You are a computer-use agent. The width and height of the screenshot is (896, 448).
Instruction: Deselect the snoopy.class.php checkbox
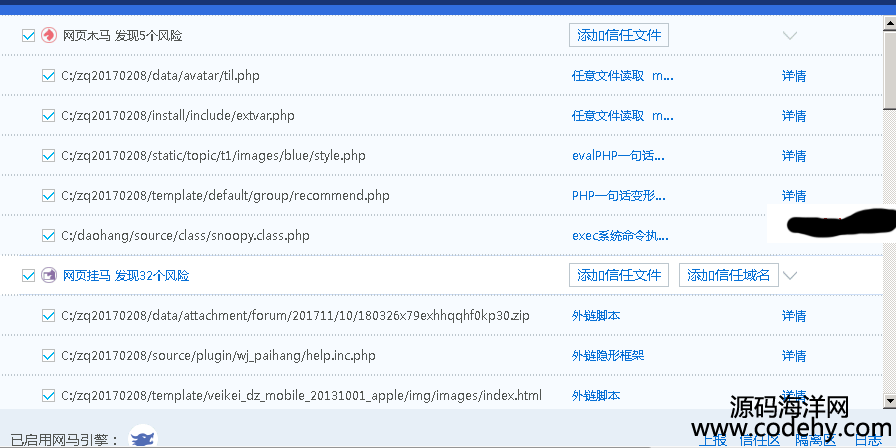pos(48,235)
